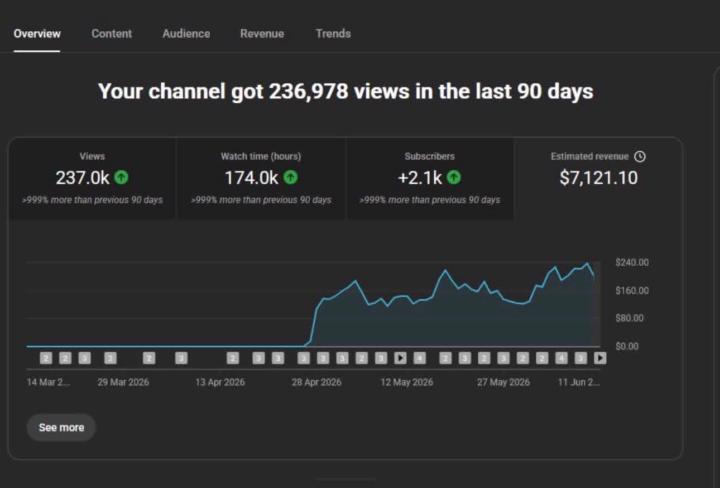Switch to the Content tab
Viewport: 720px width, 488px height.
(112, 34)
